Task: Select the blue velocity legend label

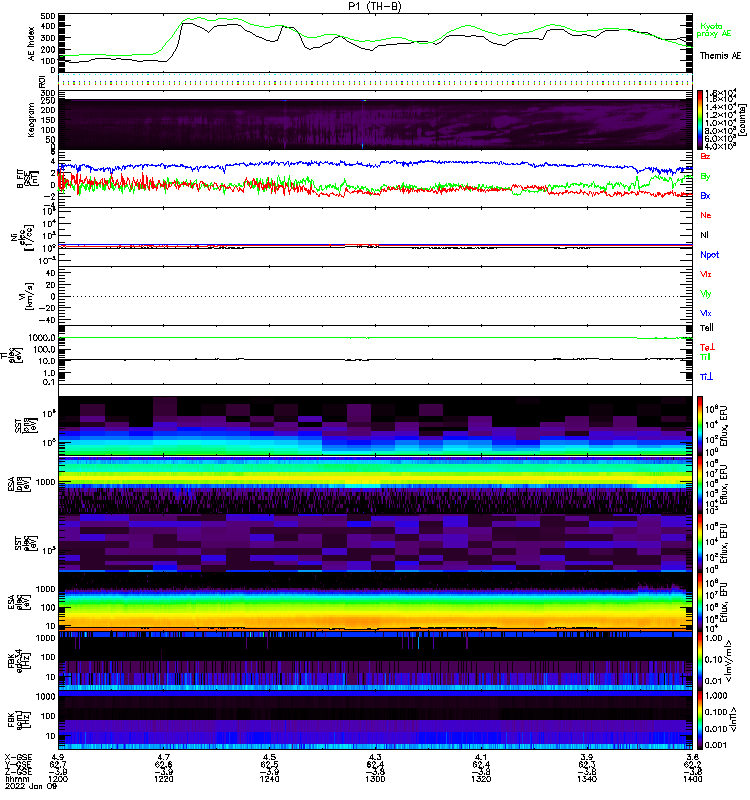Action: pyautogui.click(x=706, y=314)
